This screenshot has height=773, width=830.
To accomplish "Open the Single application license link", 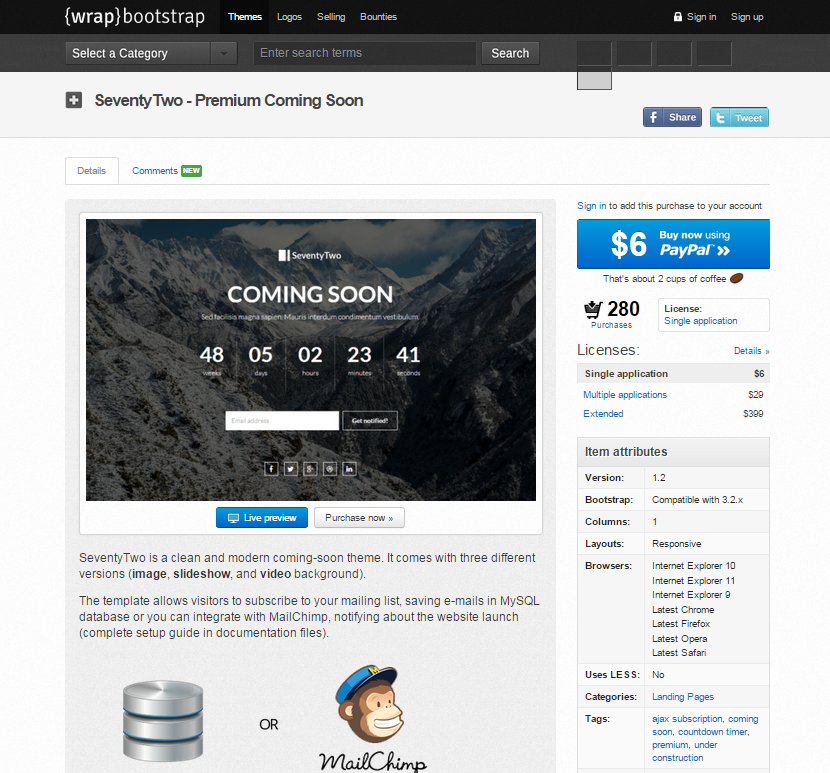I will coord(700,321).
